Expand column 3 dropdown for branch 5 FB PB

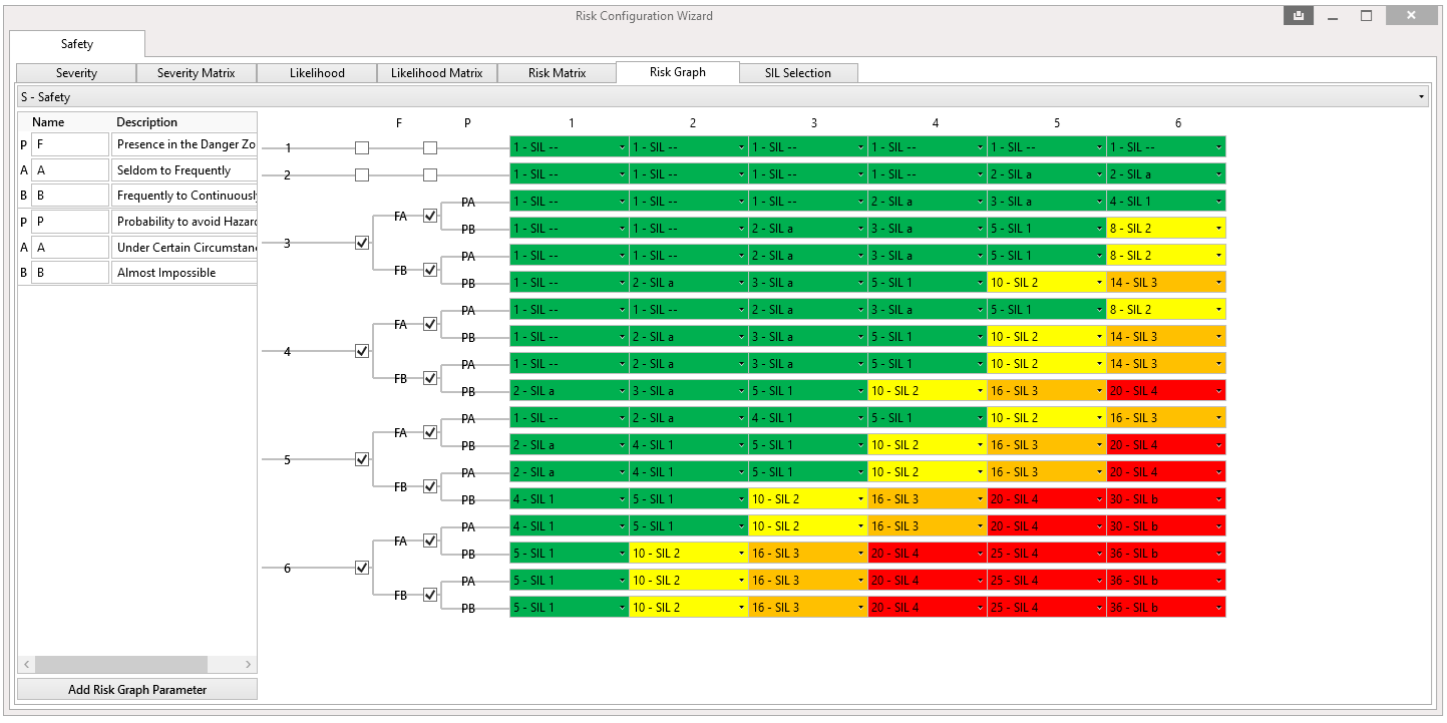click(808, 498)
